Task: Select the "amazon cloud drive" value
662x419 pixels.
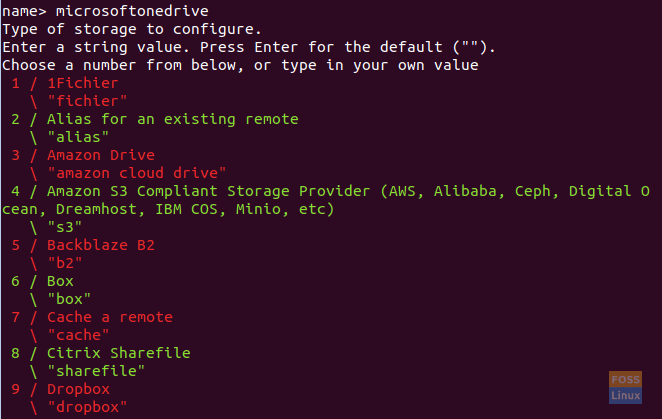Action: [x=136, y=173]
